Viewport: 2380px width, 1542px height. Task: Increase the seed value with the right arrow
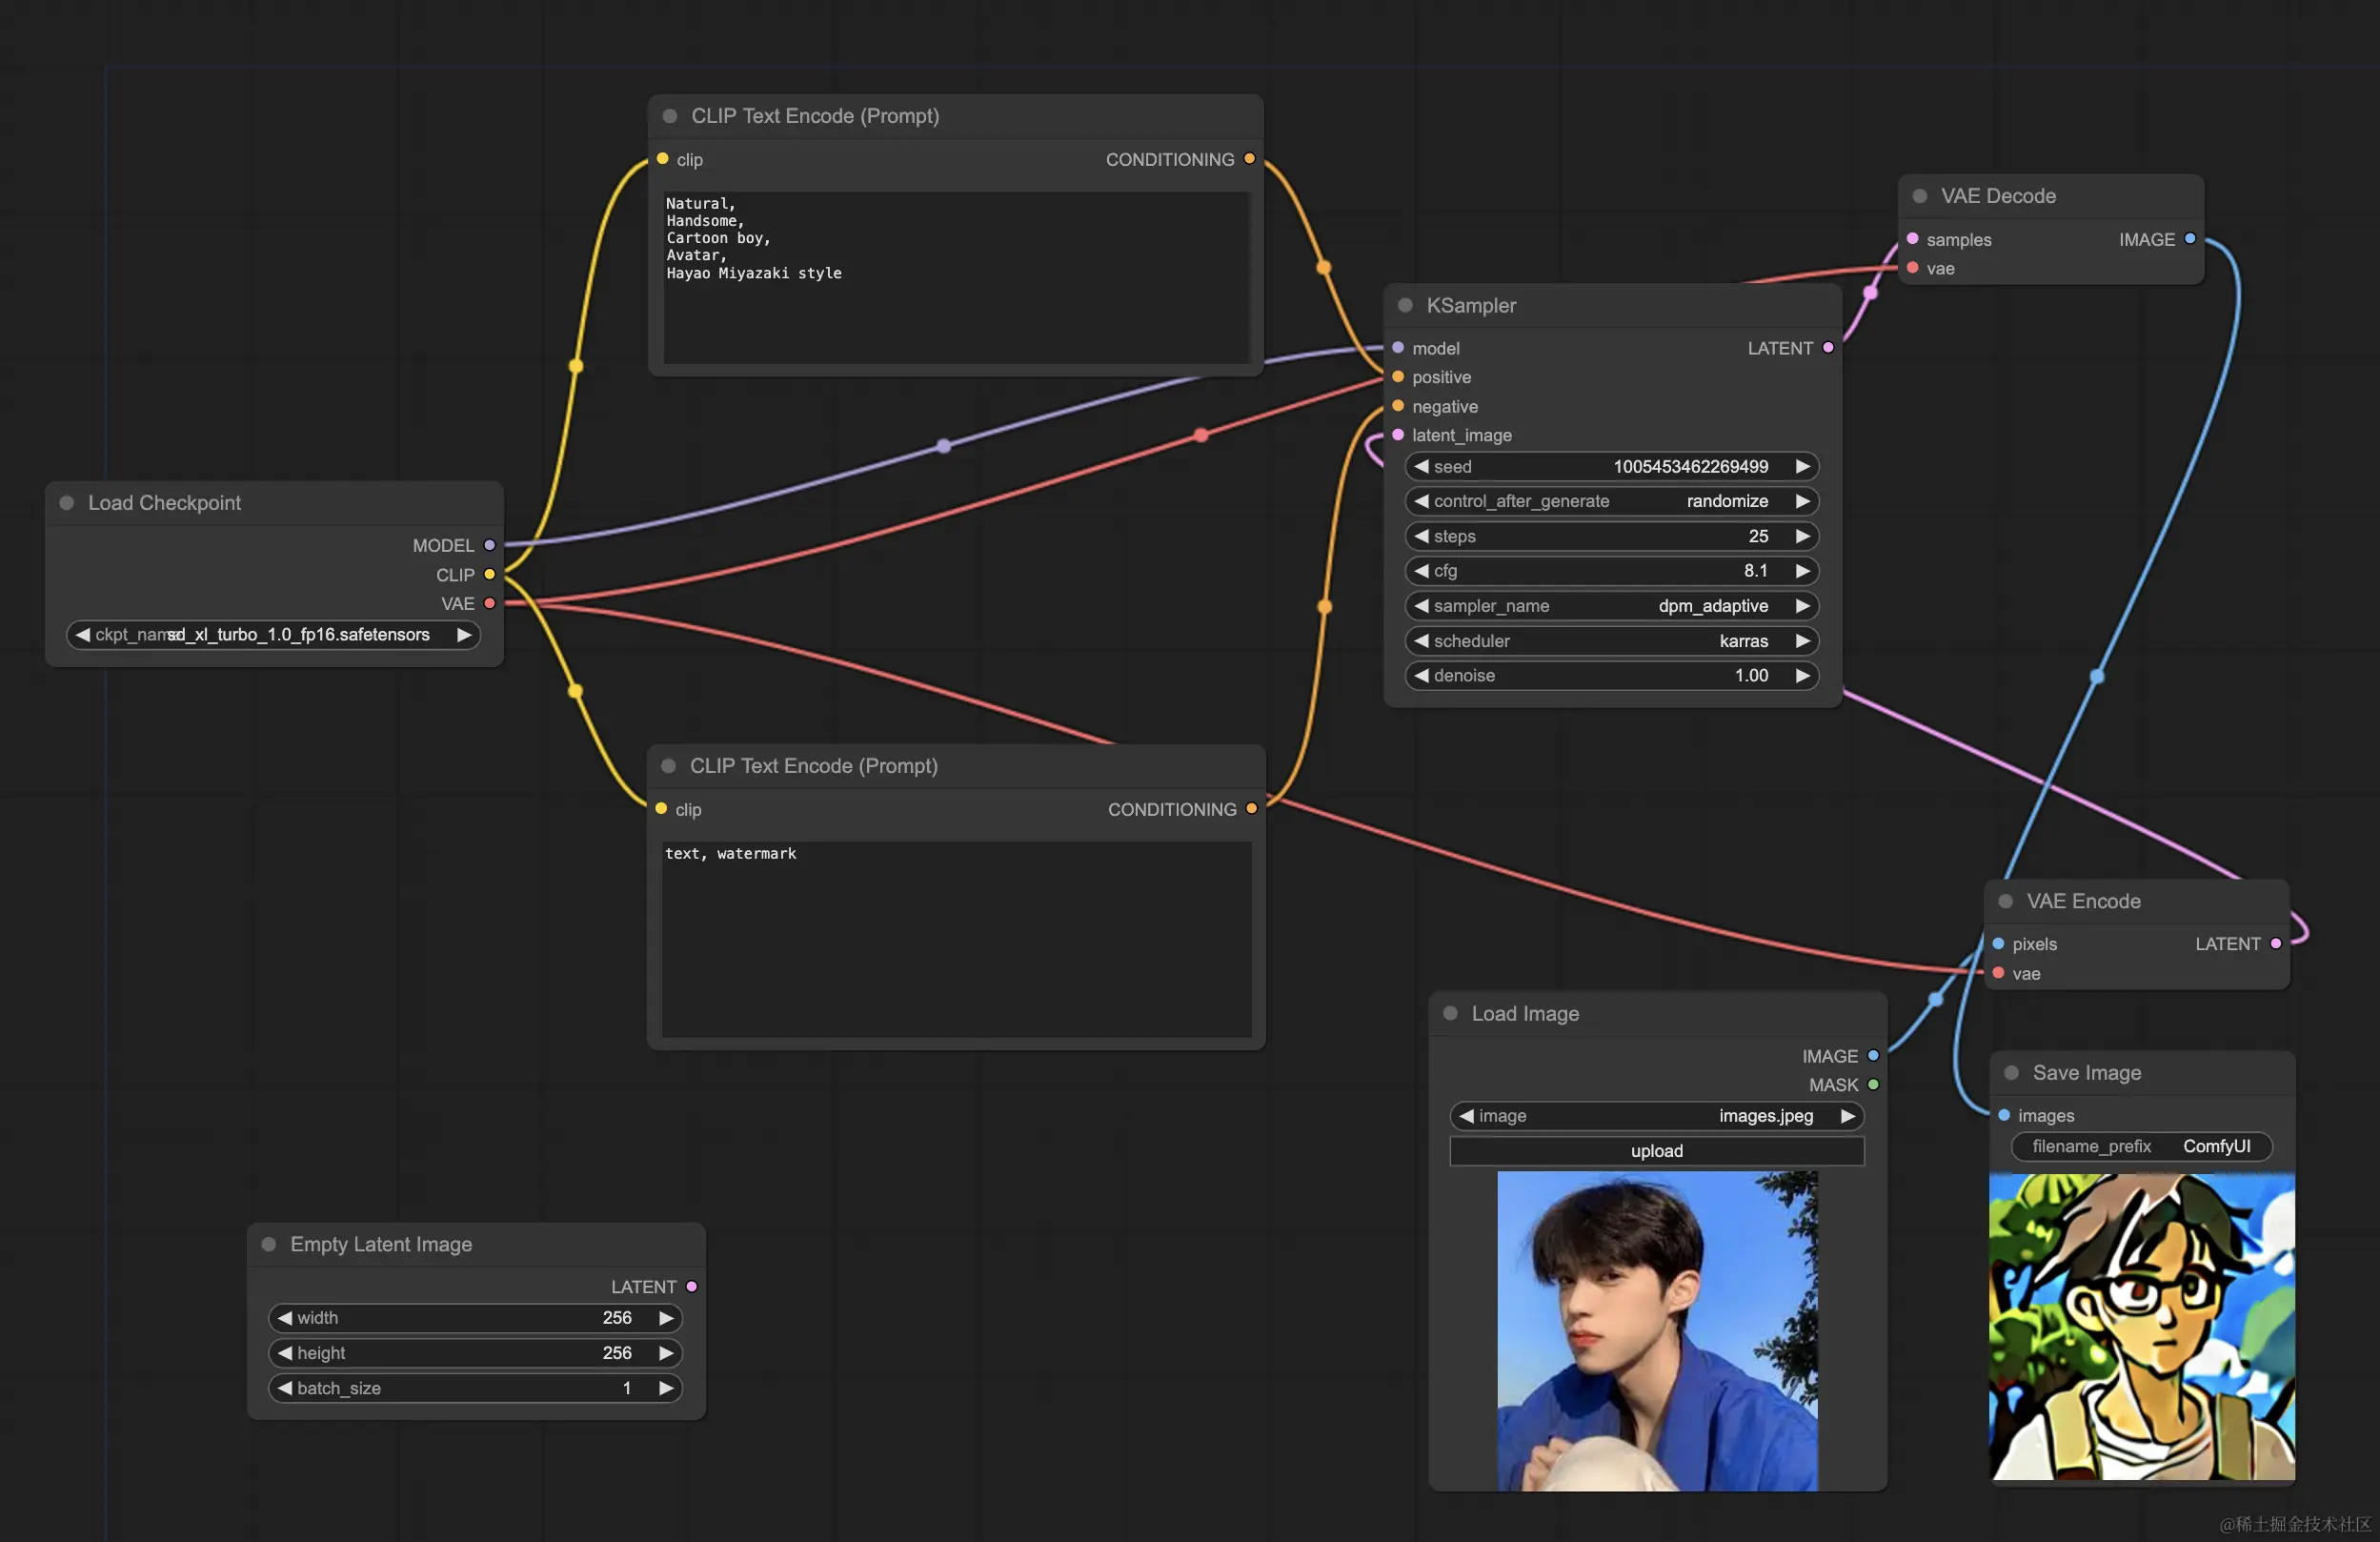pos(1802,467)
